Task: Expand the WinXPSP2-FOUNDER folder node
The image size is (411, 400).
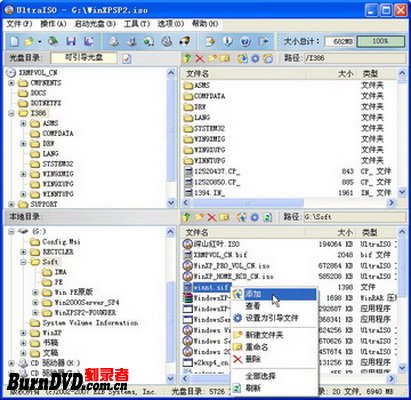Action: 35,313
